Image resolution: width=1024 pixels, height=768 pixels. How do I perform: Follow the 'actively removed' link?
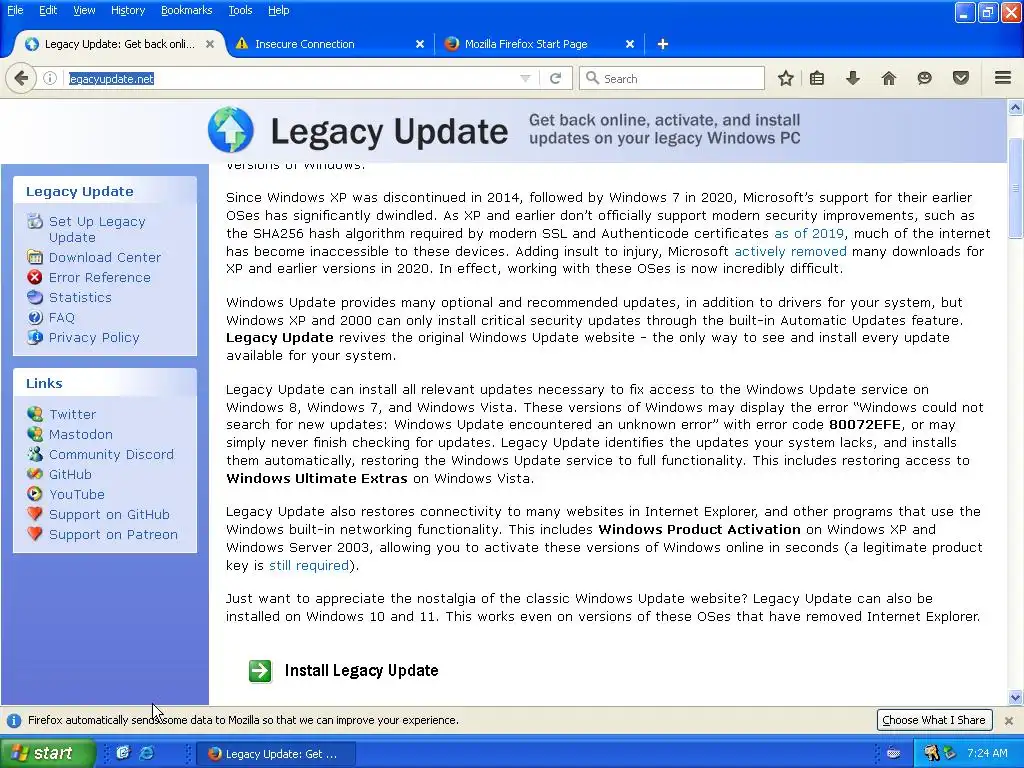(x=790, y=251)
